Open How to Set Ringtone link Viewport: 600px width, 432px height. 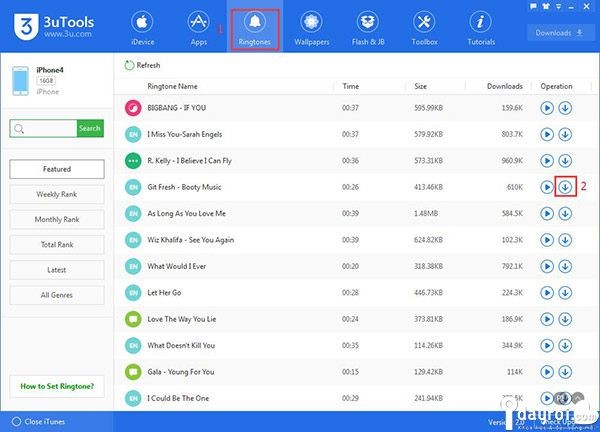pos(57,386)
